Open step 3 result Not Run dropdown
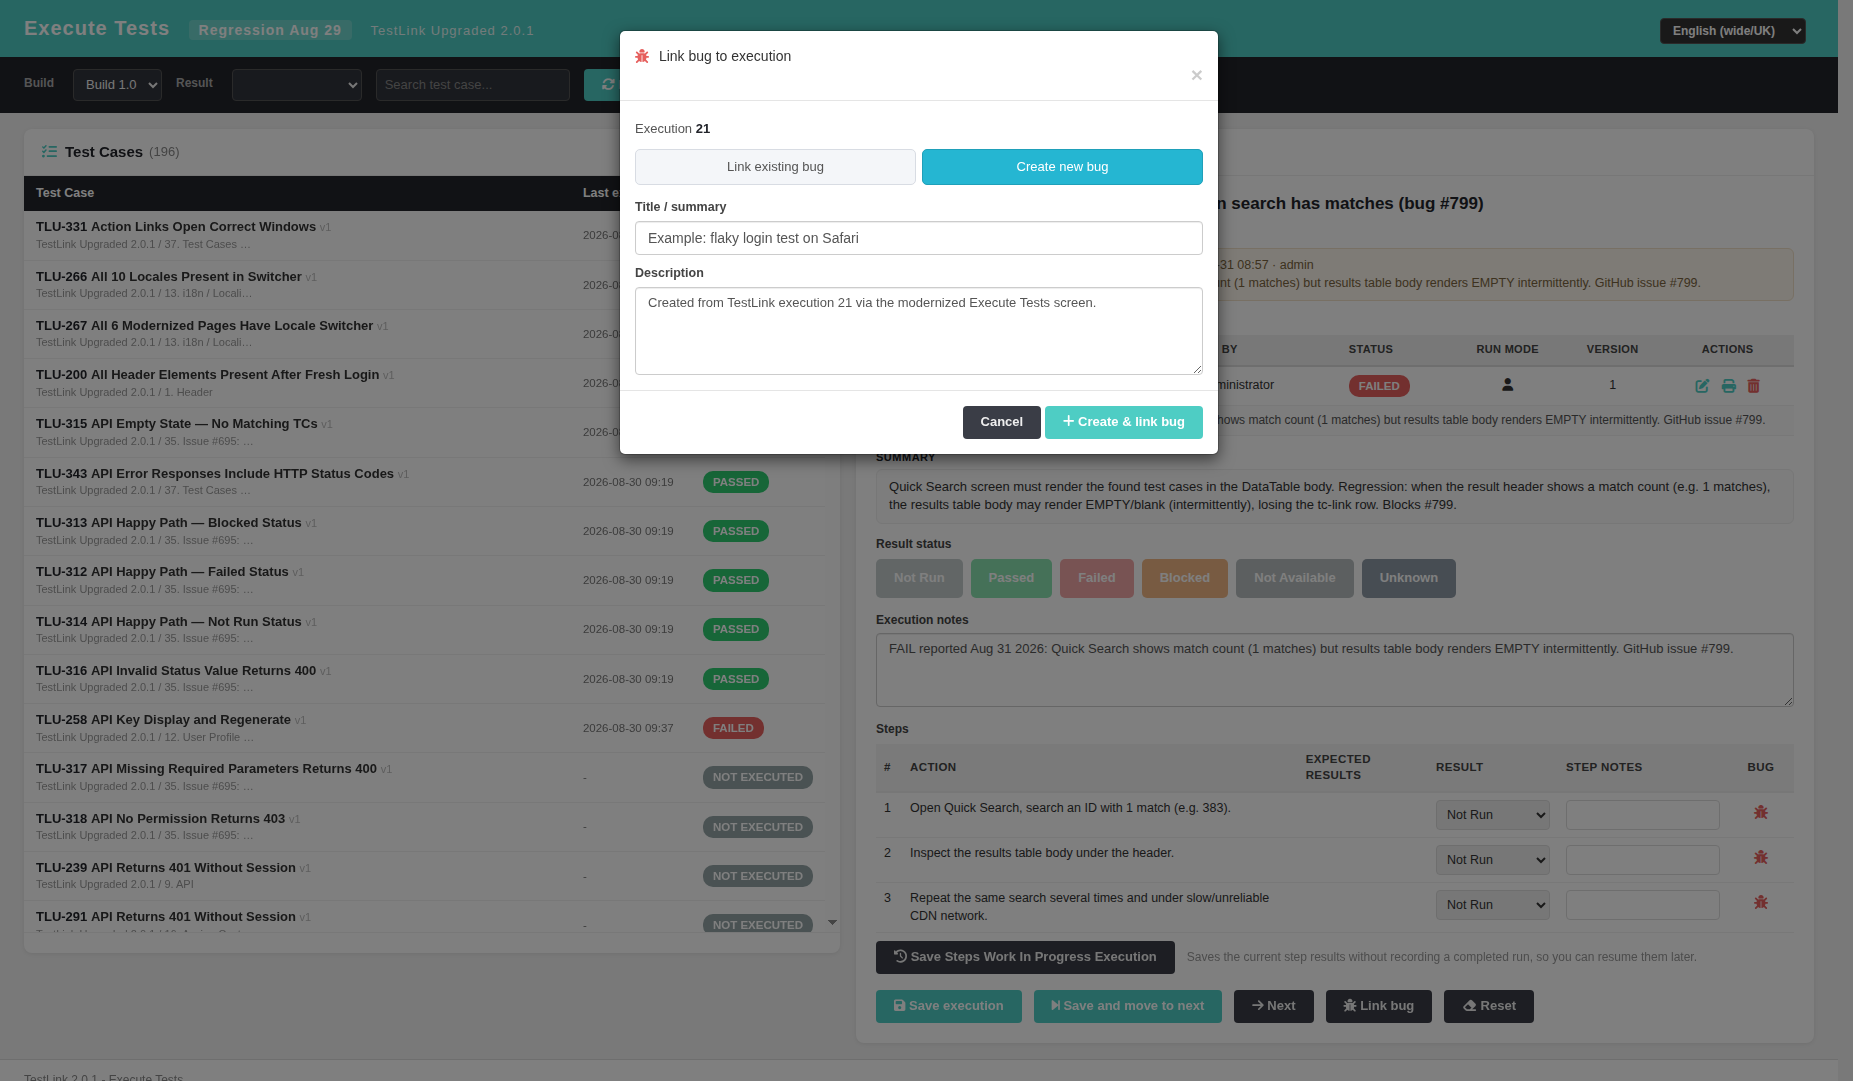Image resolution: width=1853 pixels, height=1081 pixels. tap(1493, 905)
